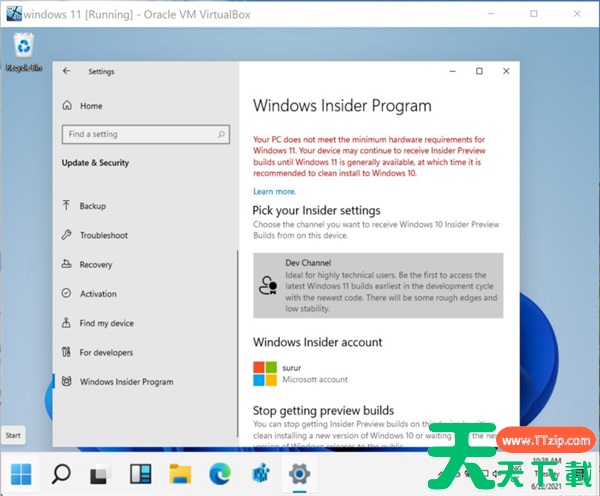Close the Settings window
The width and height of the screenshot is (600, 496).
click(506, 71)
